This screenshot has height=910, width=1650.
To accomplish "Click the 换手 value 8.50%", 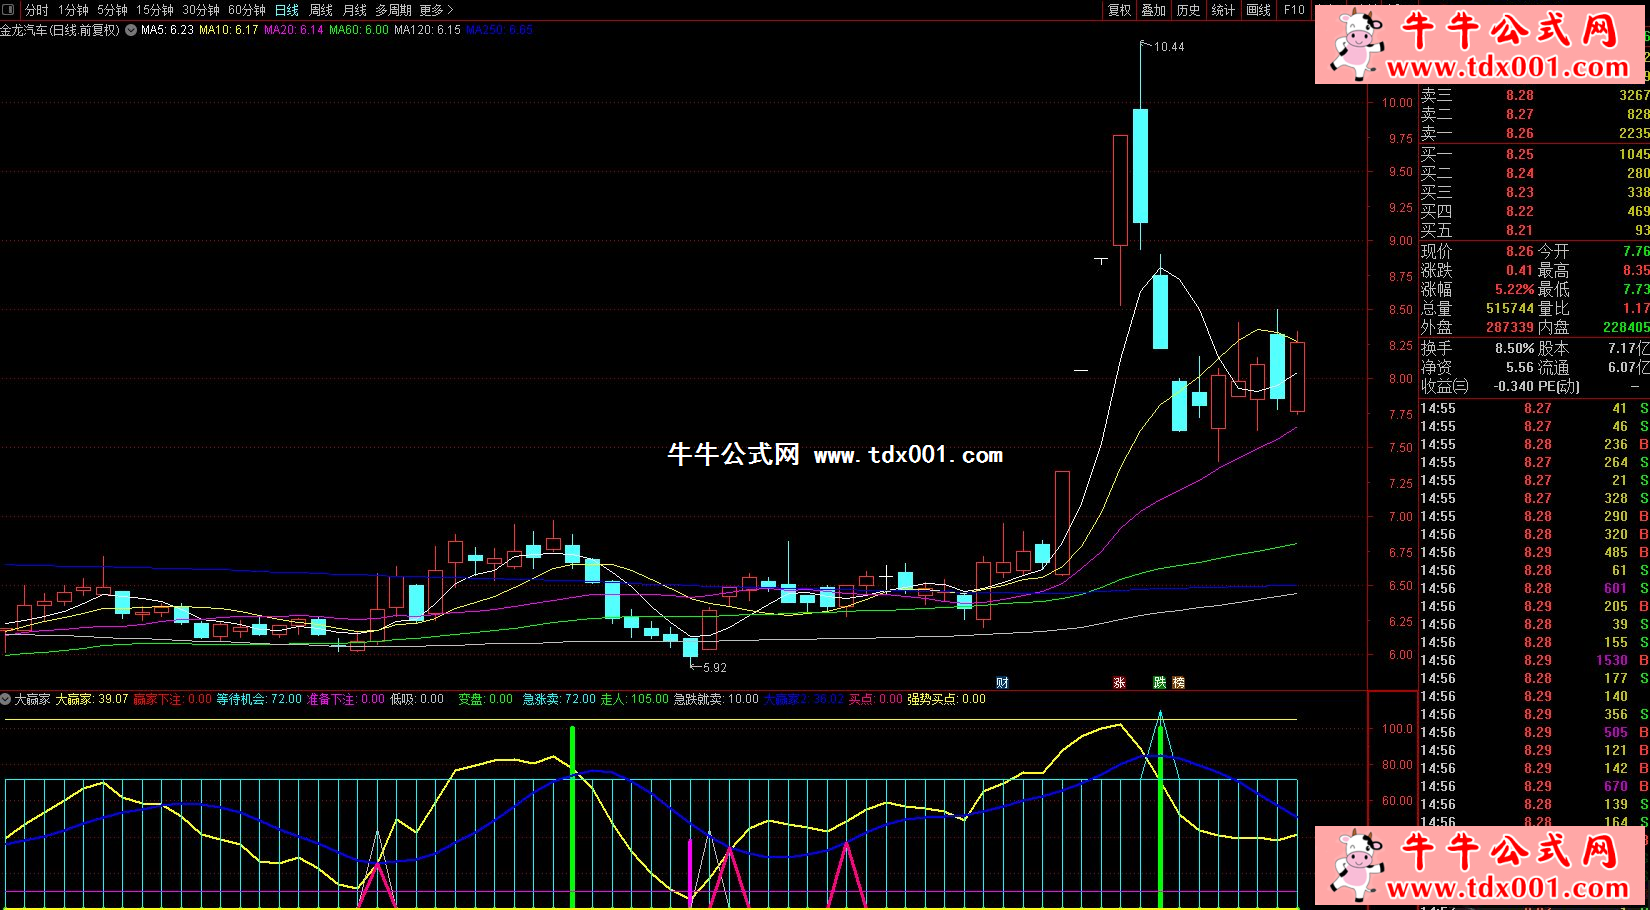I will [x=1515, y=348].
